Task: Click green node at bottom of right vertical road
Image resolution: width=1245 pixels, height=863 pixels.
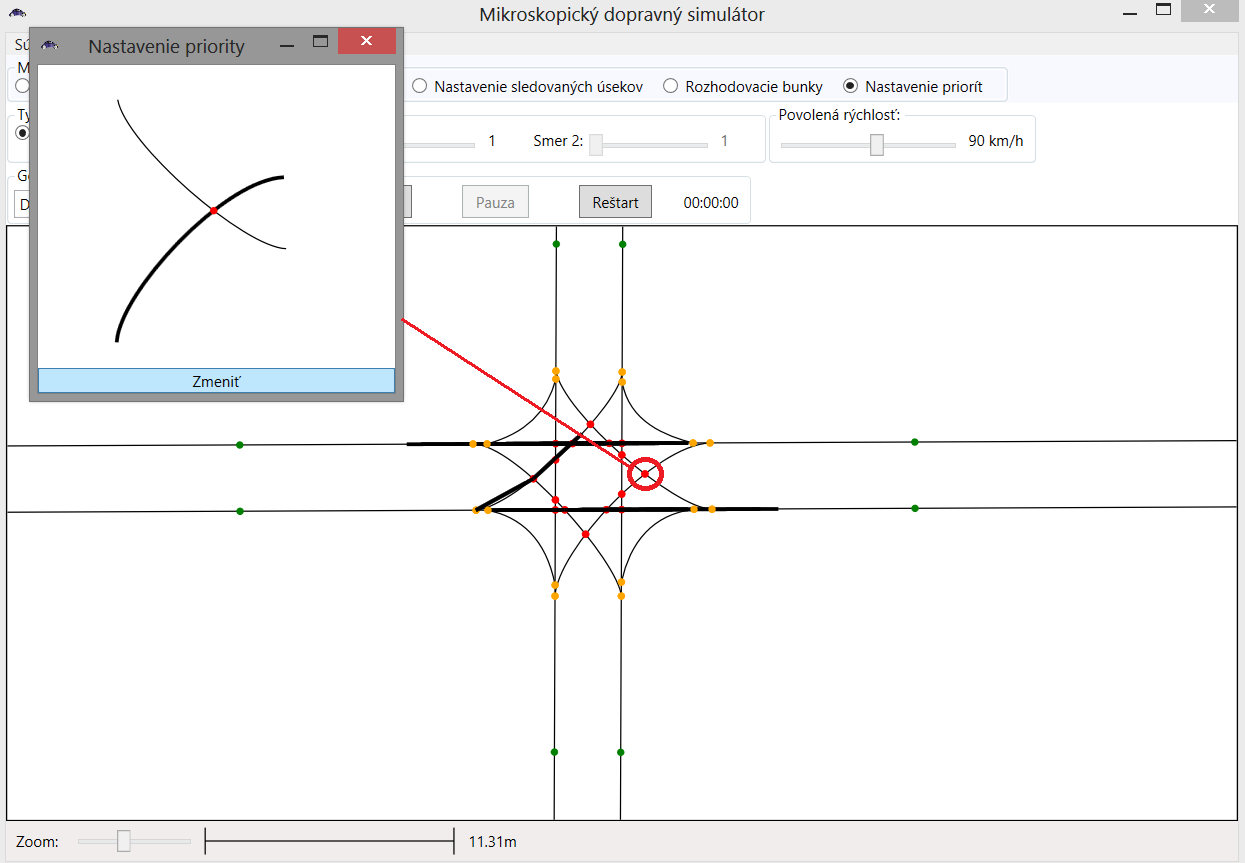Action: pos(621,752)
